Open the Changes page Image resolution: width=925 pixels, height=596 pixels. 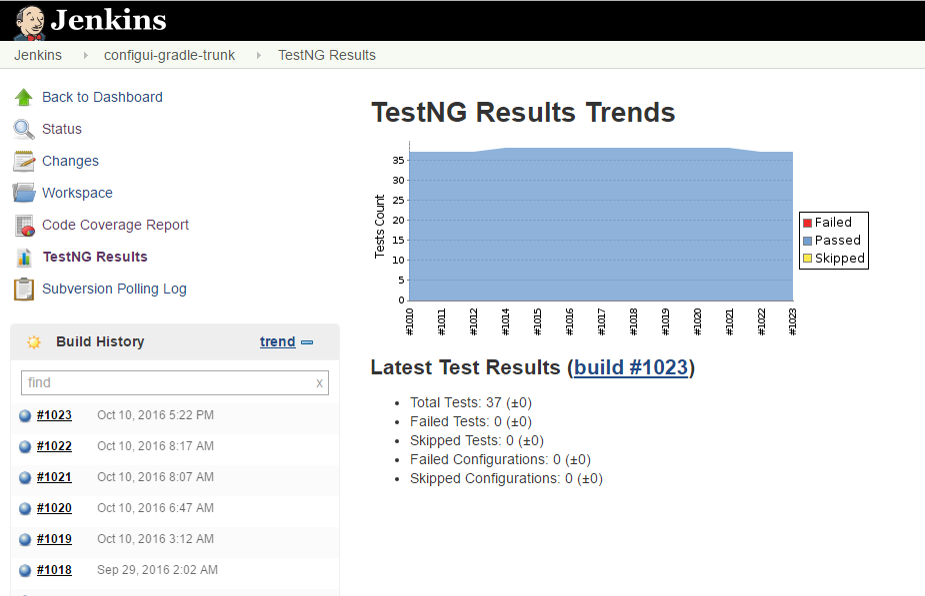pyautogui.click(x=70, y=161)
